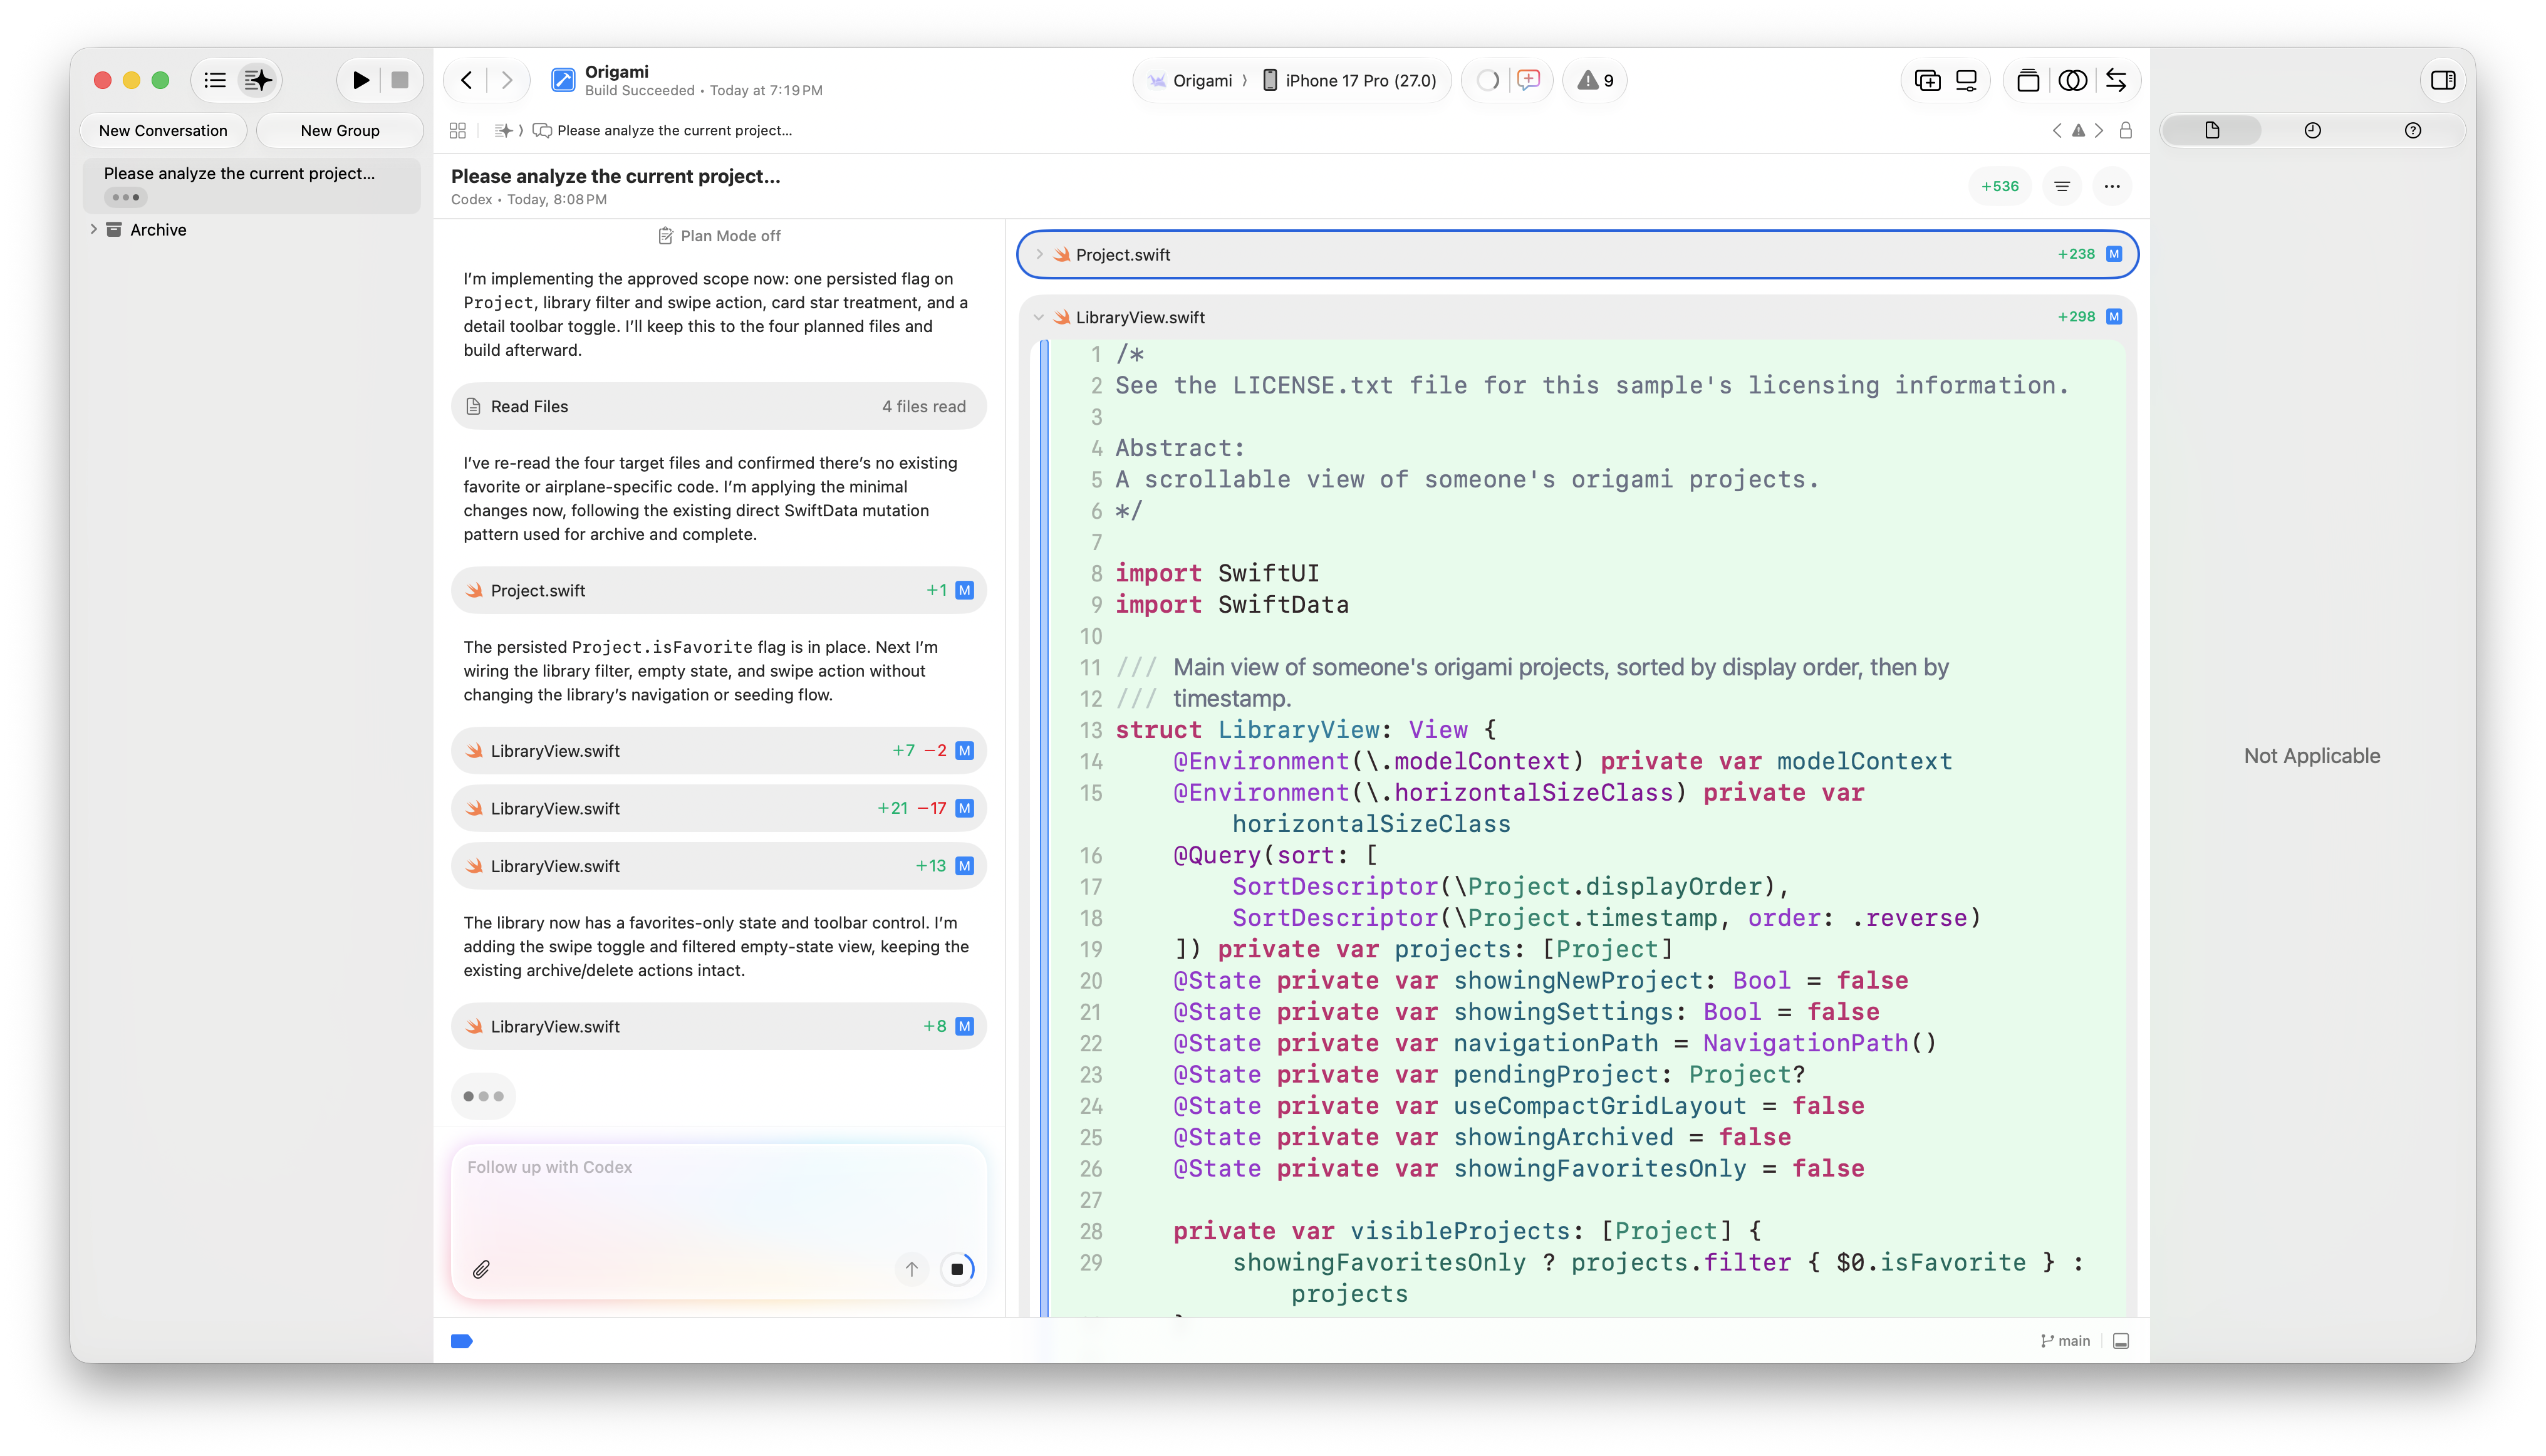Click New Group button

(340, 130)
